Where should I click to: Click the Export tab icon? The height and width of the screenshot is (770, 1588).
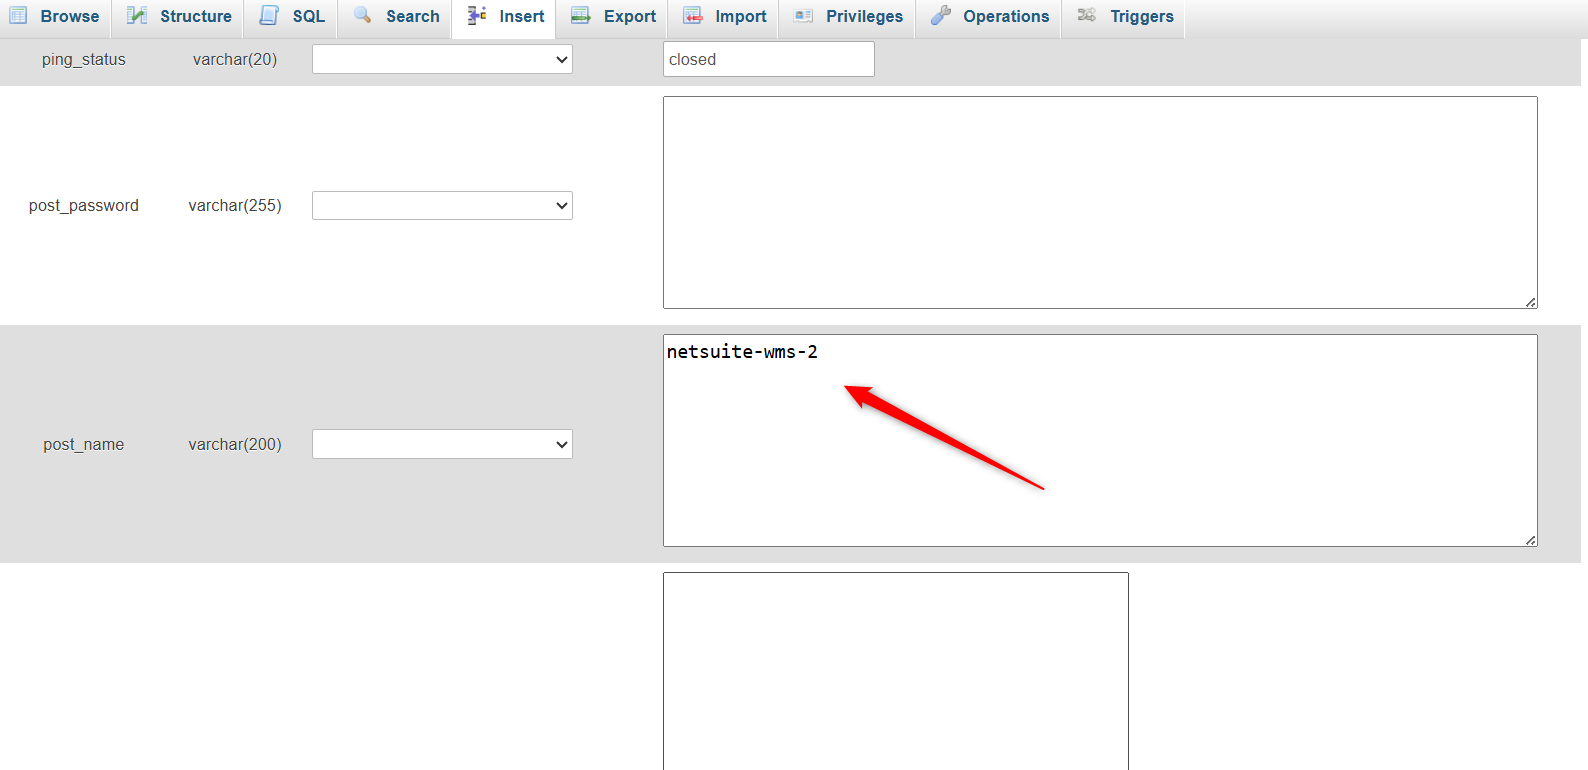(x=581, y=15)
